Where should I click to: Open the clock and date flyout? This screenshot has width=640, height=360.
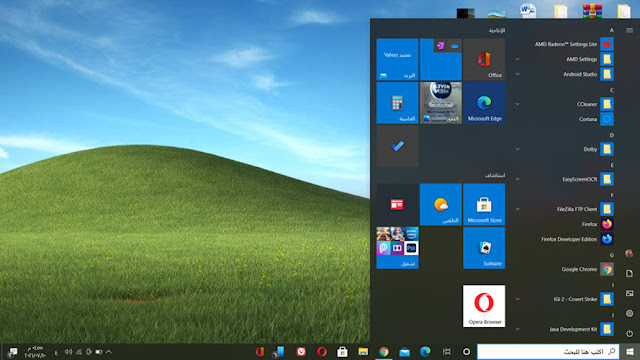(x=35, y=351)
